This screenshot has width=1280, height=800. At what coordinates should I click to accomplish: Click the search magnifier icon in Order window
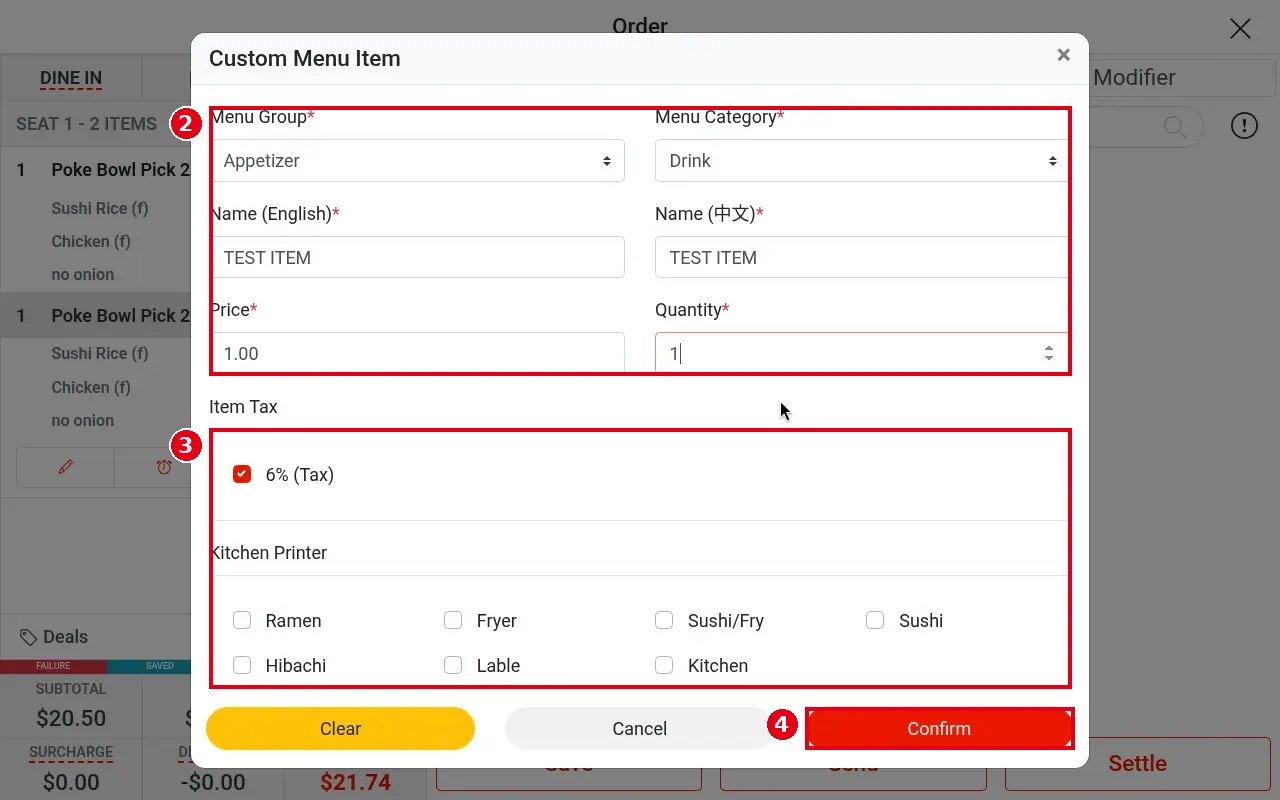[1175, 126]
